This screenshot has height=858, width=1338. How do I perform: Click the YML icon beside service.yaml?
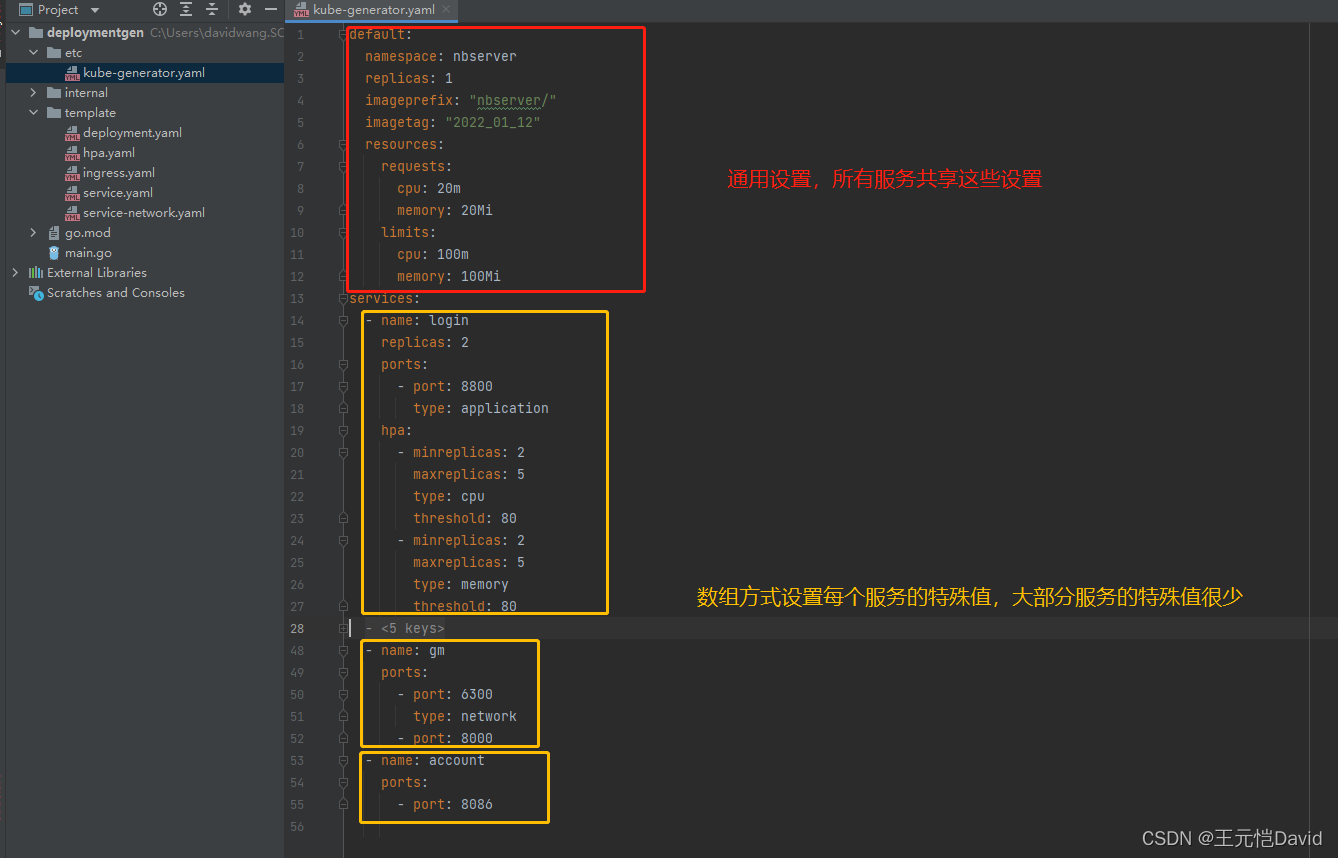[x=72, y=193]
